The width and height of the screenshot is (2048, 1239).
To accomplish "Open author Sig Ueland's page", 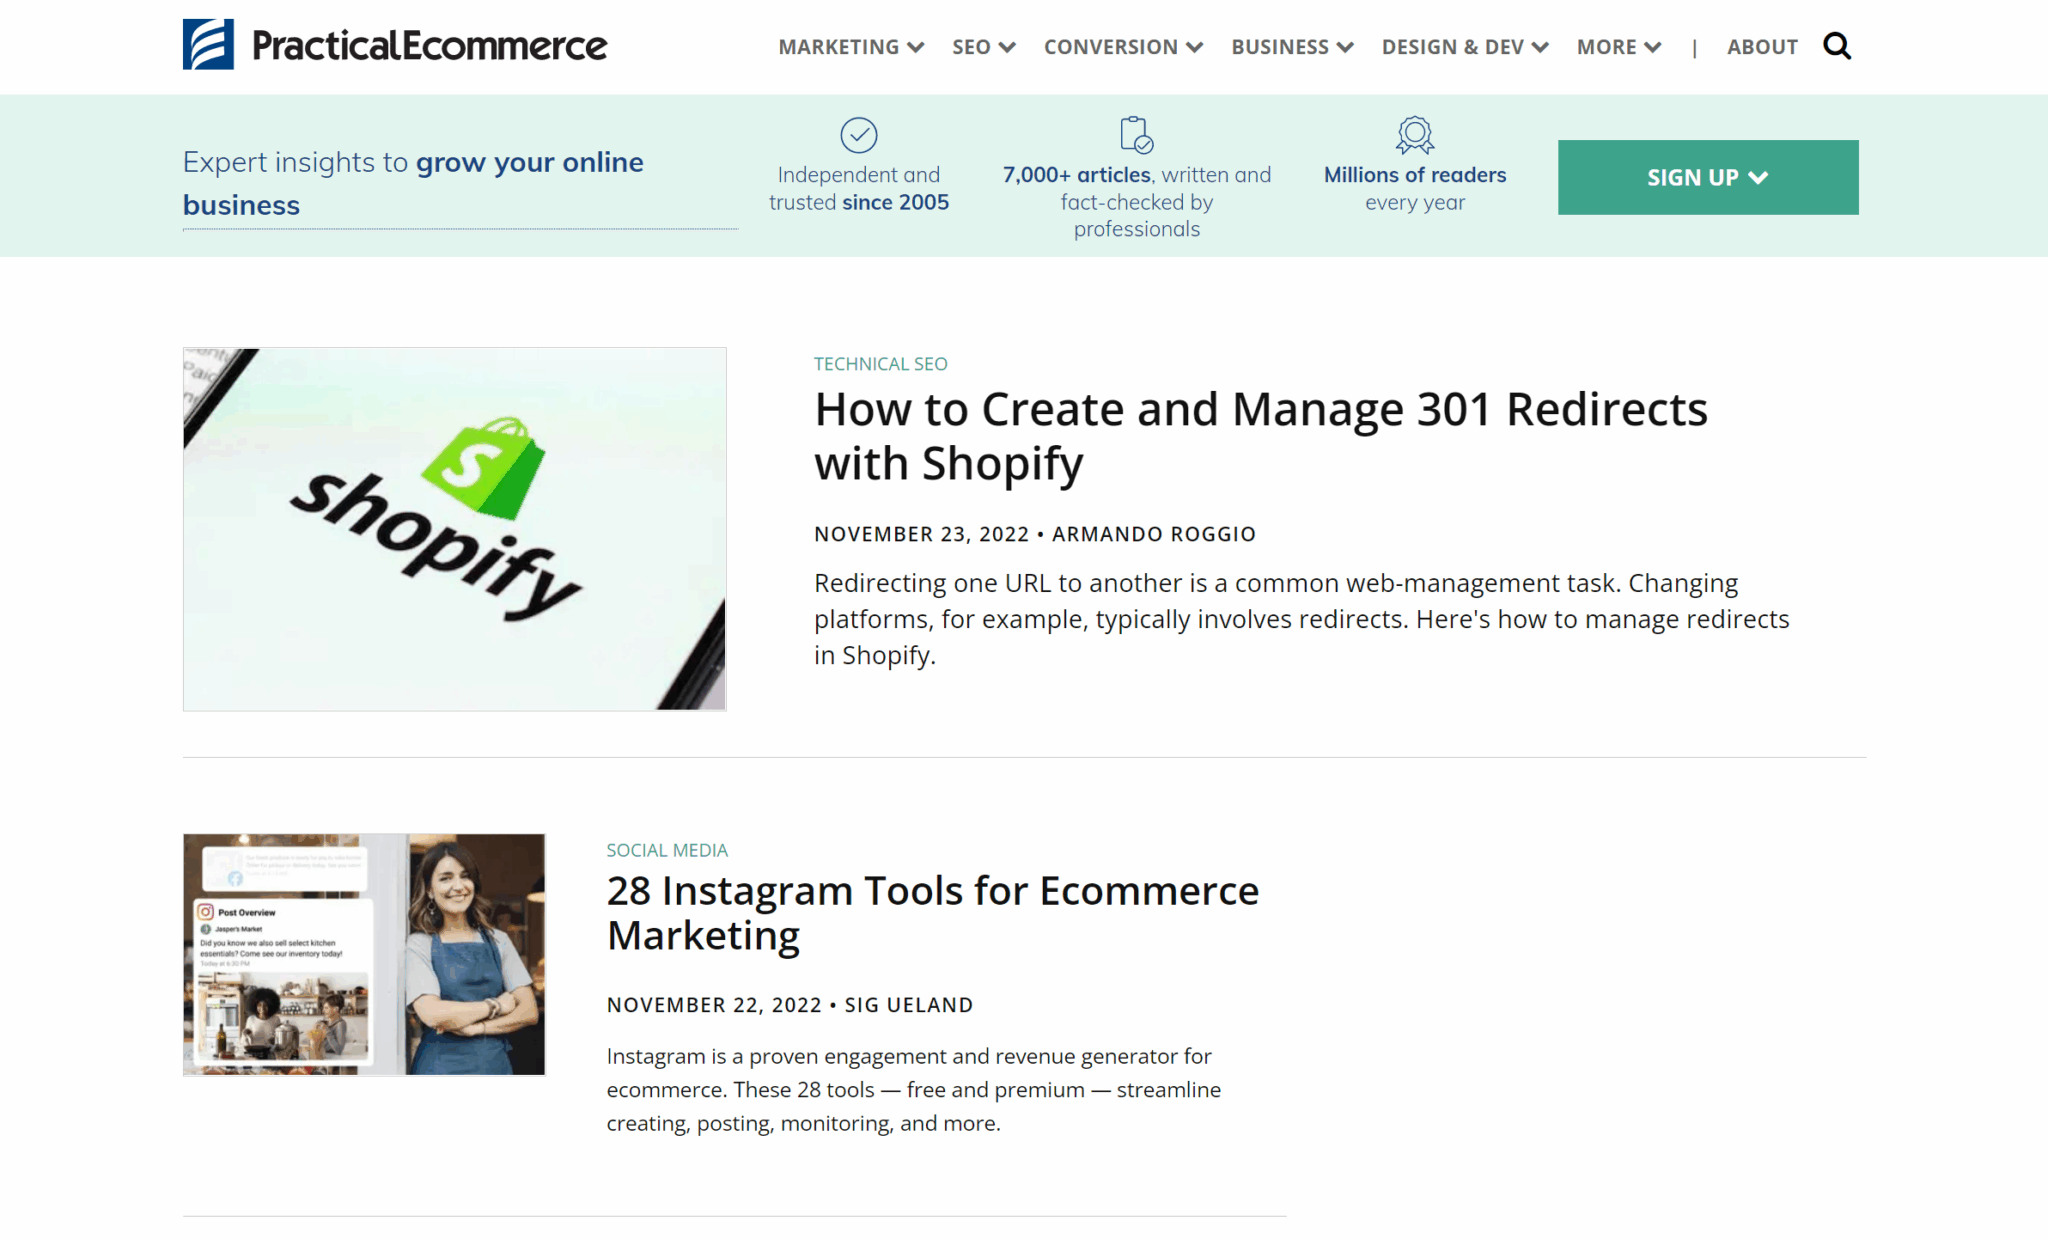I will click(x=908, y=1005).
